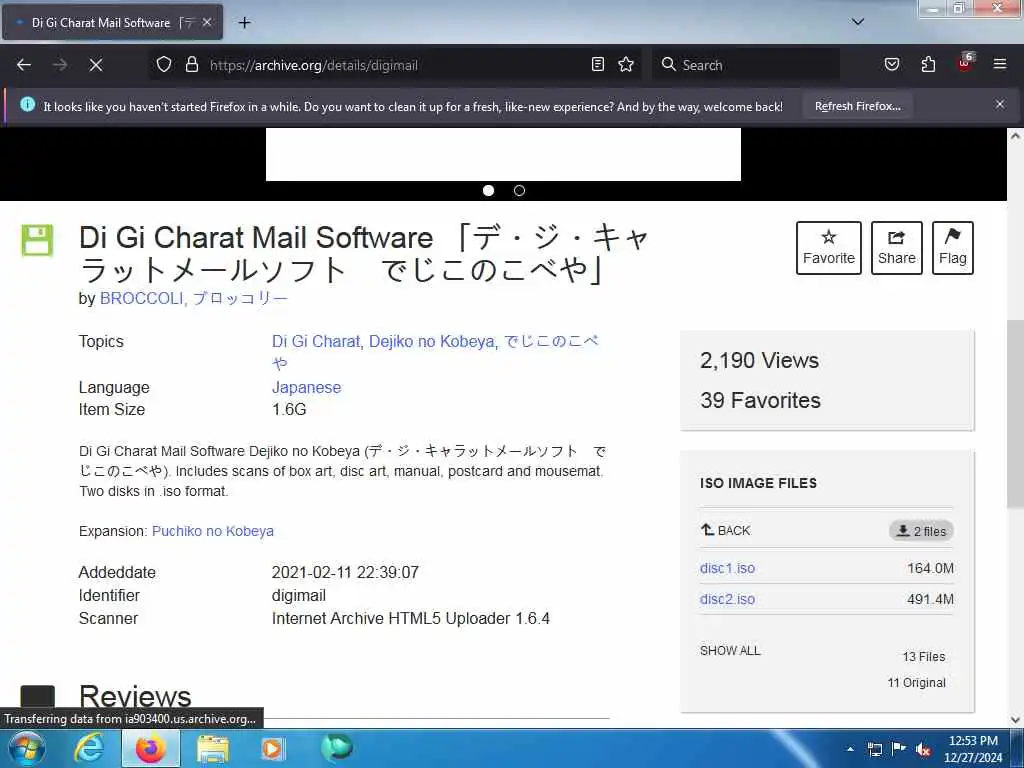Bookmark this page with the star

(x=626, y=65)
